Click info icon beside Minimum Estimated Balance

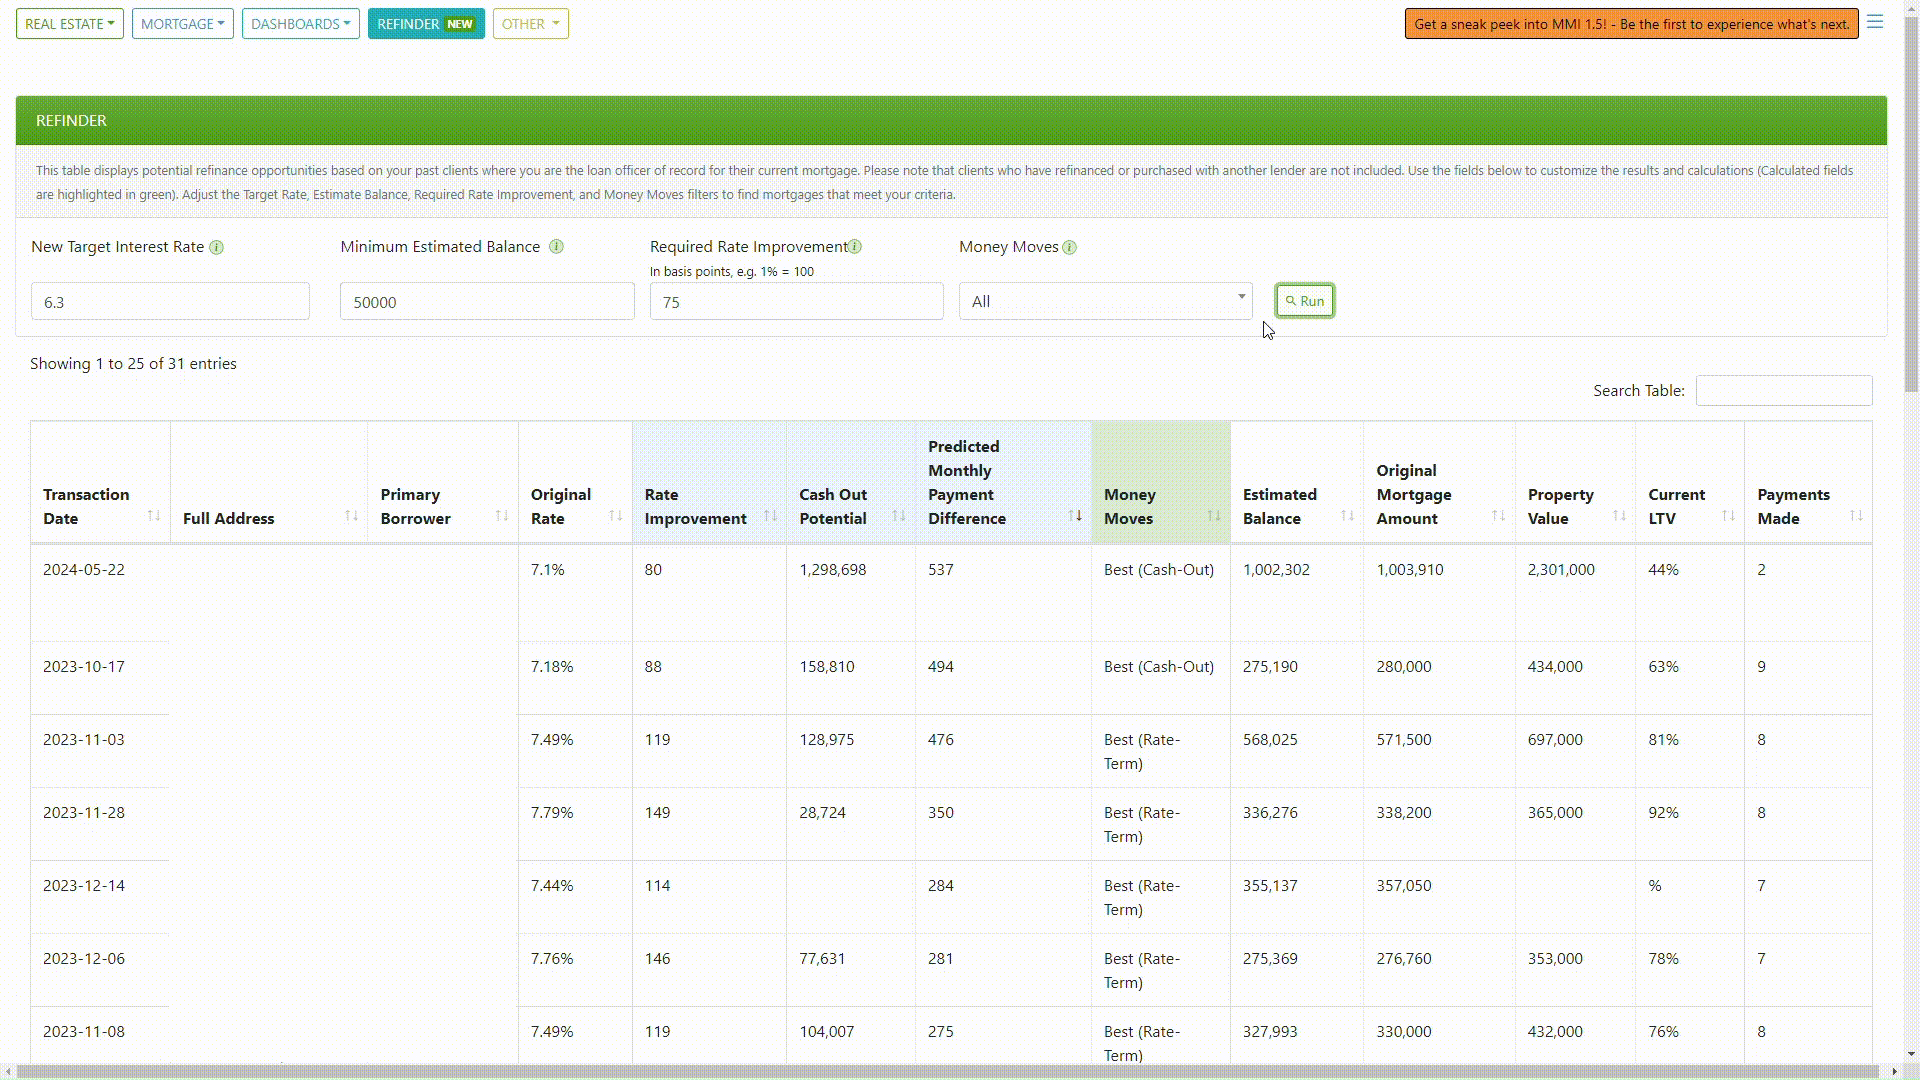coord(556,247)
